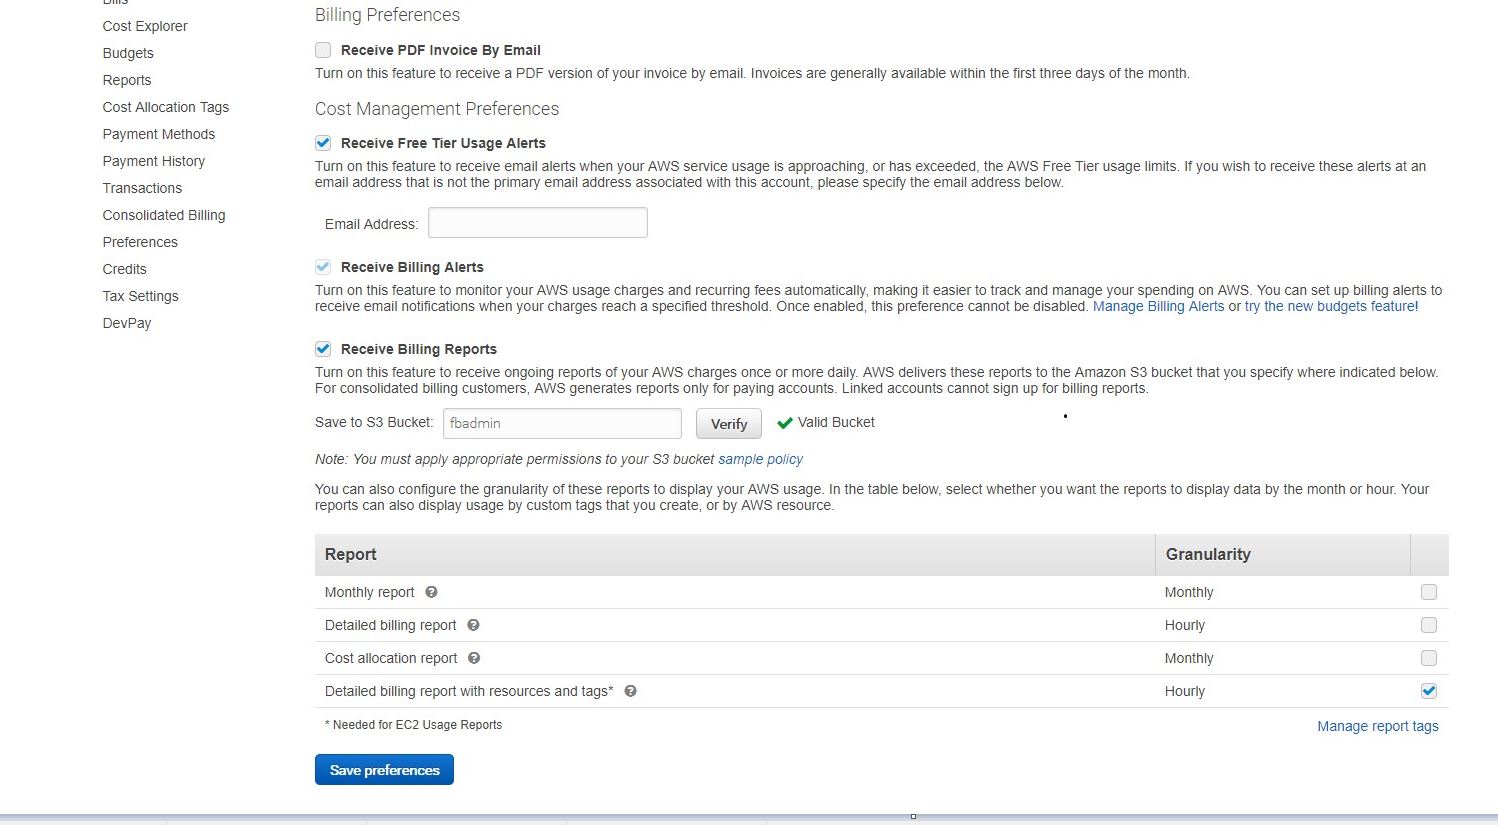Click Hourly granularity in Detailed billing report row
The height and width of the screenshot is (825, 1498).
[1185, 625]
